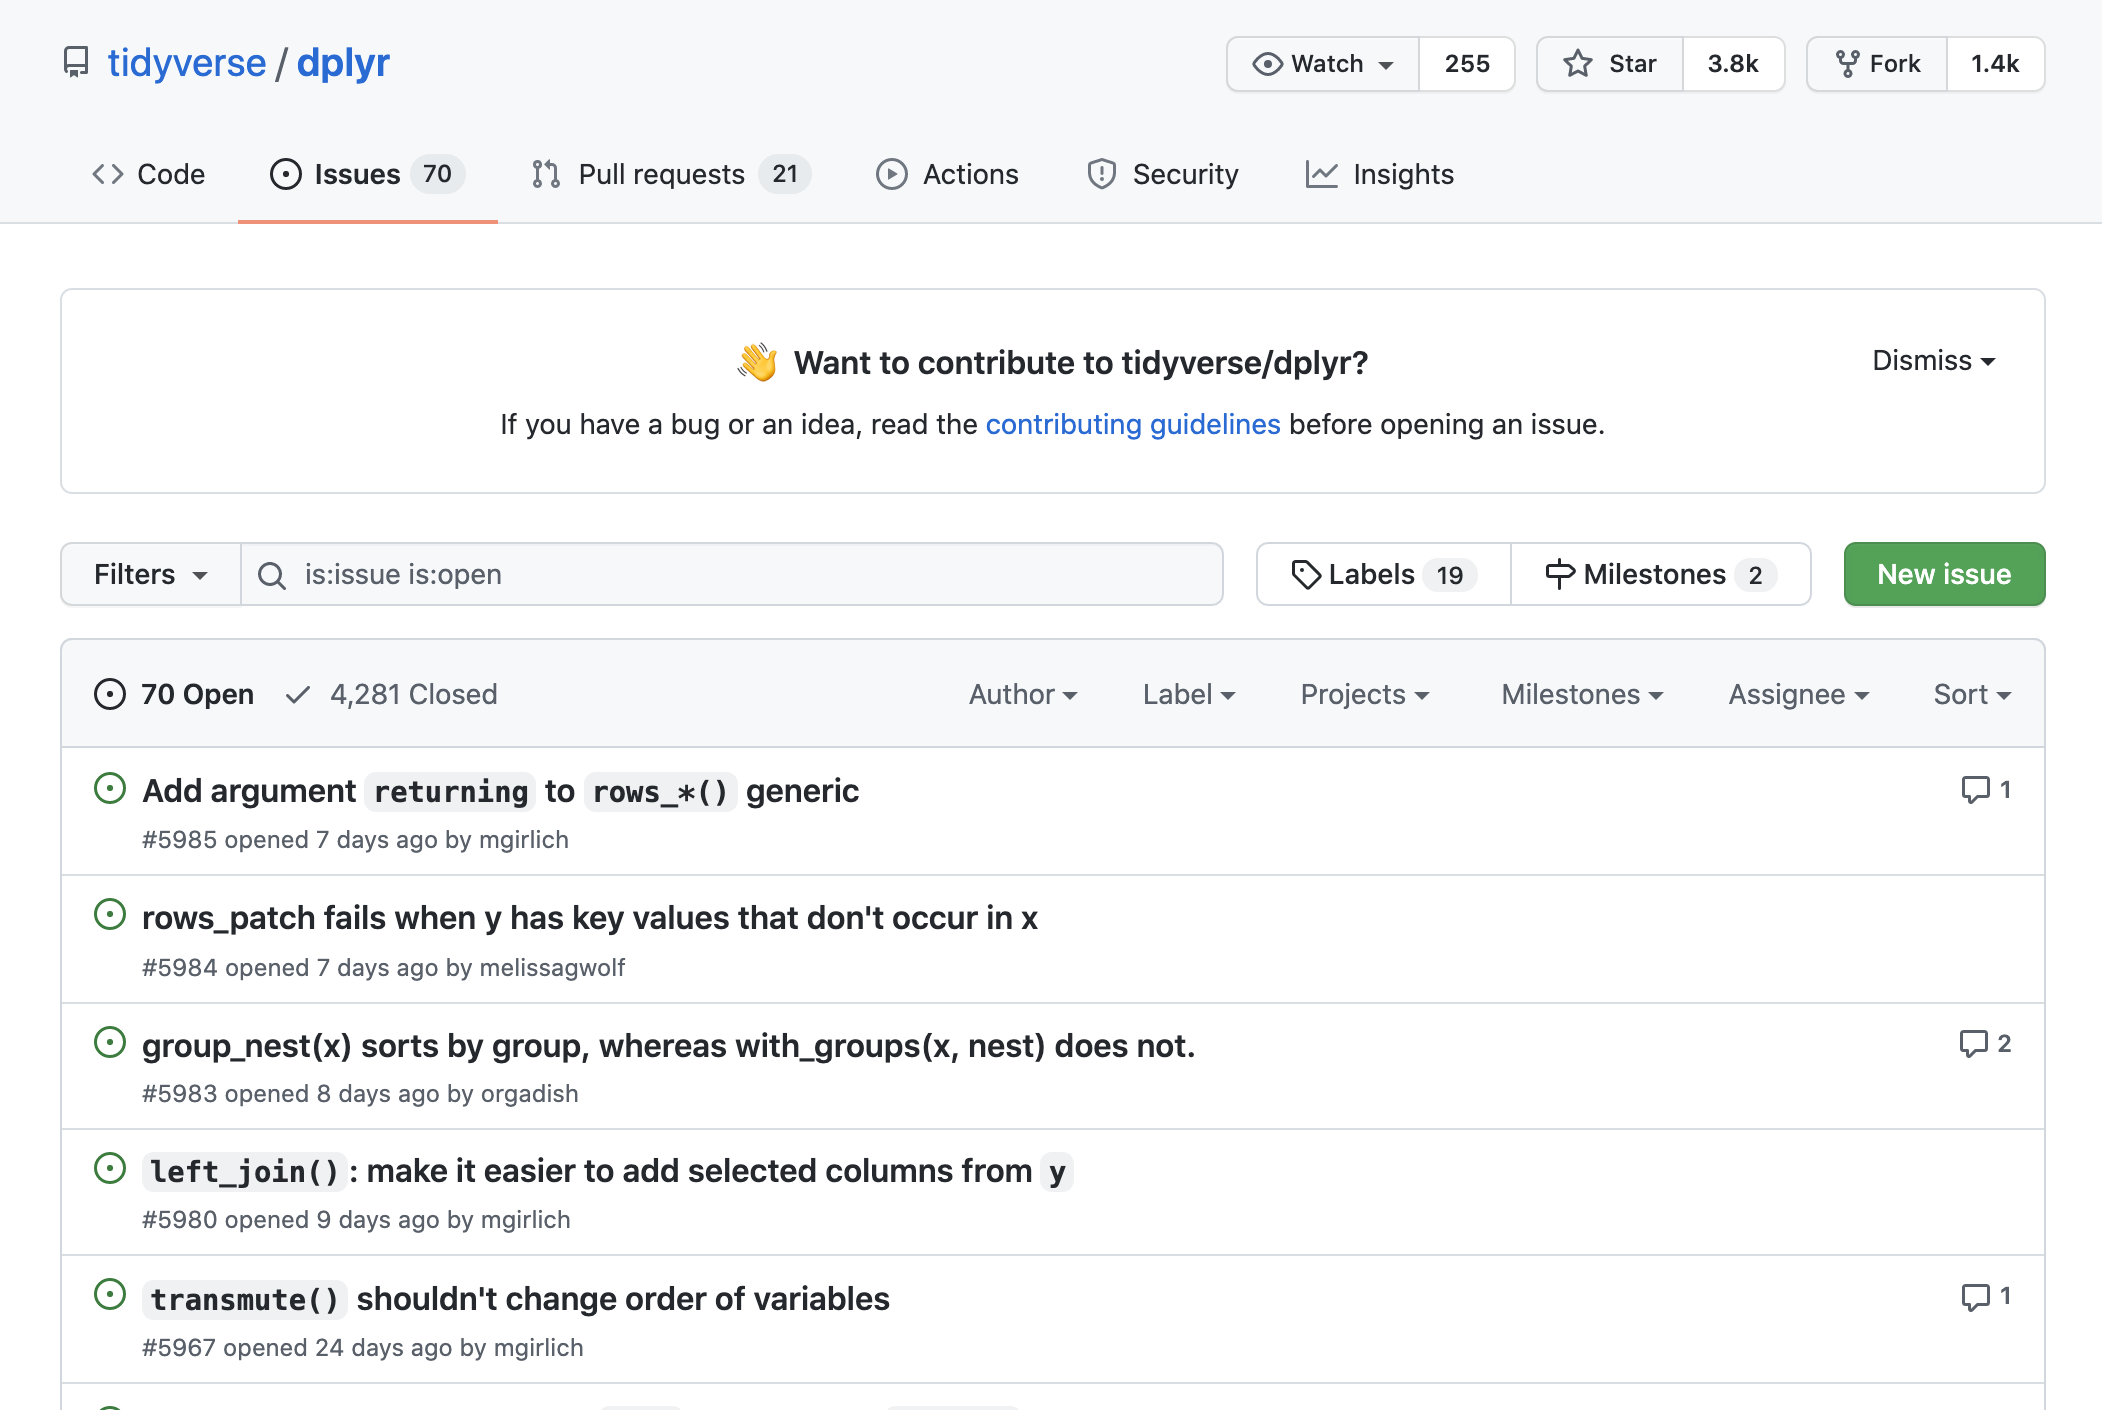Viewport: 2102px width, 1410px height.
Task: Click the repository icon beside tidyverse
Action: tap(76, 62)
